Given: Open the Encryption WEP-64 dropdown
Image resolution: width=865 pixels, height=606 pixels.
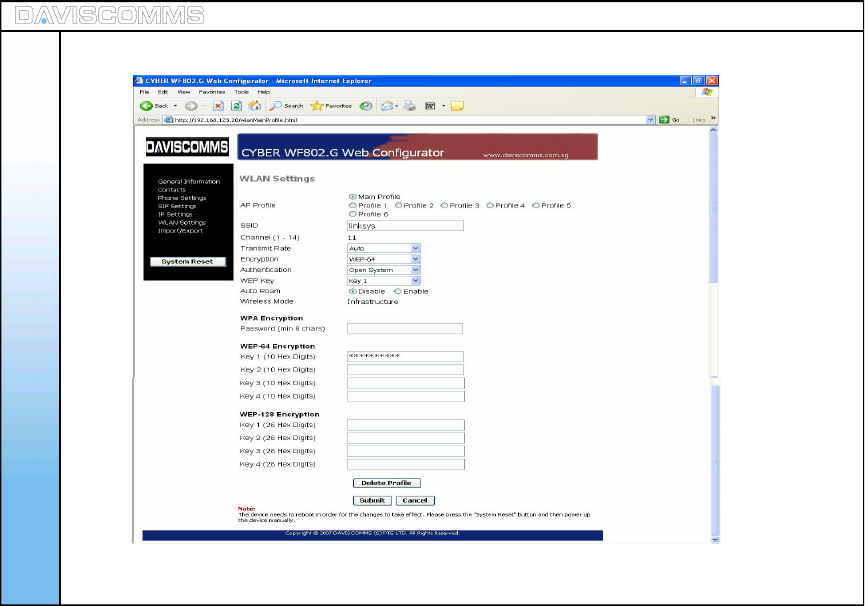Looking at the screenshot, I should [416, 259].
